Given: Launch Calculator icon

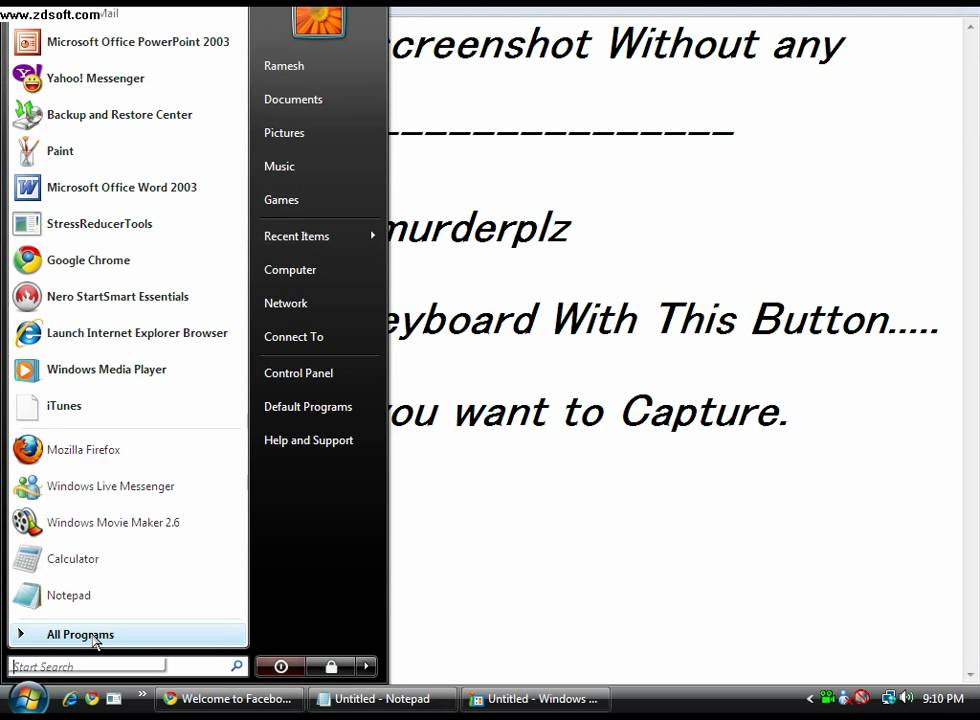Looking at the screenshot, I should [28, 559].
